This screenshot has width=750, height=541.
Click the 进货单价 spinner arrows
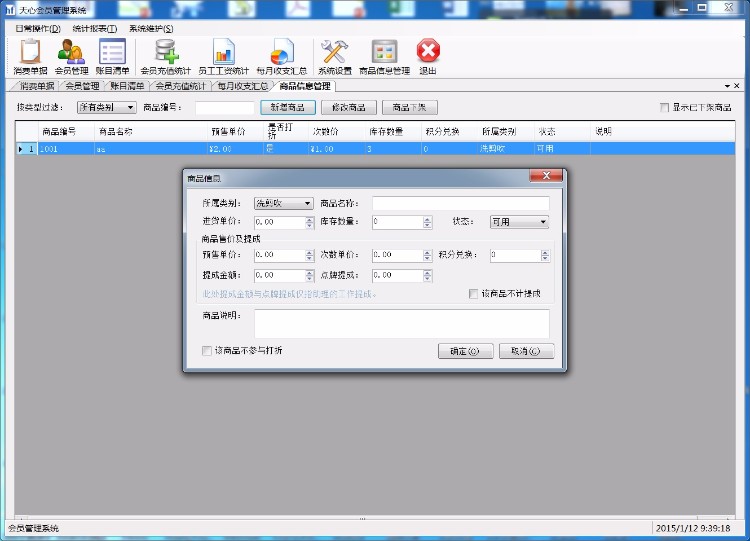point(309,222)
